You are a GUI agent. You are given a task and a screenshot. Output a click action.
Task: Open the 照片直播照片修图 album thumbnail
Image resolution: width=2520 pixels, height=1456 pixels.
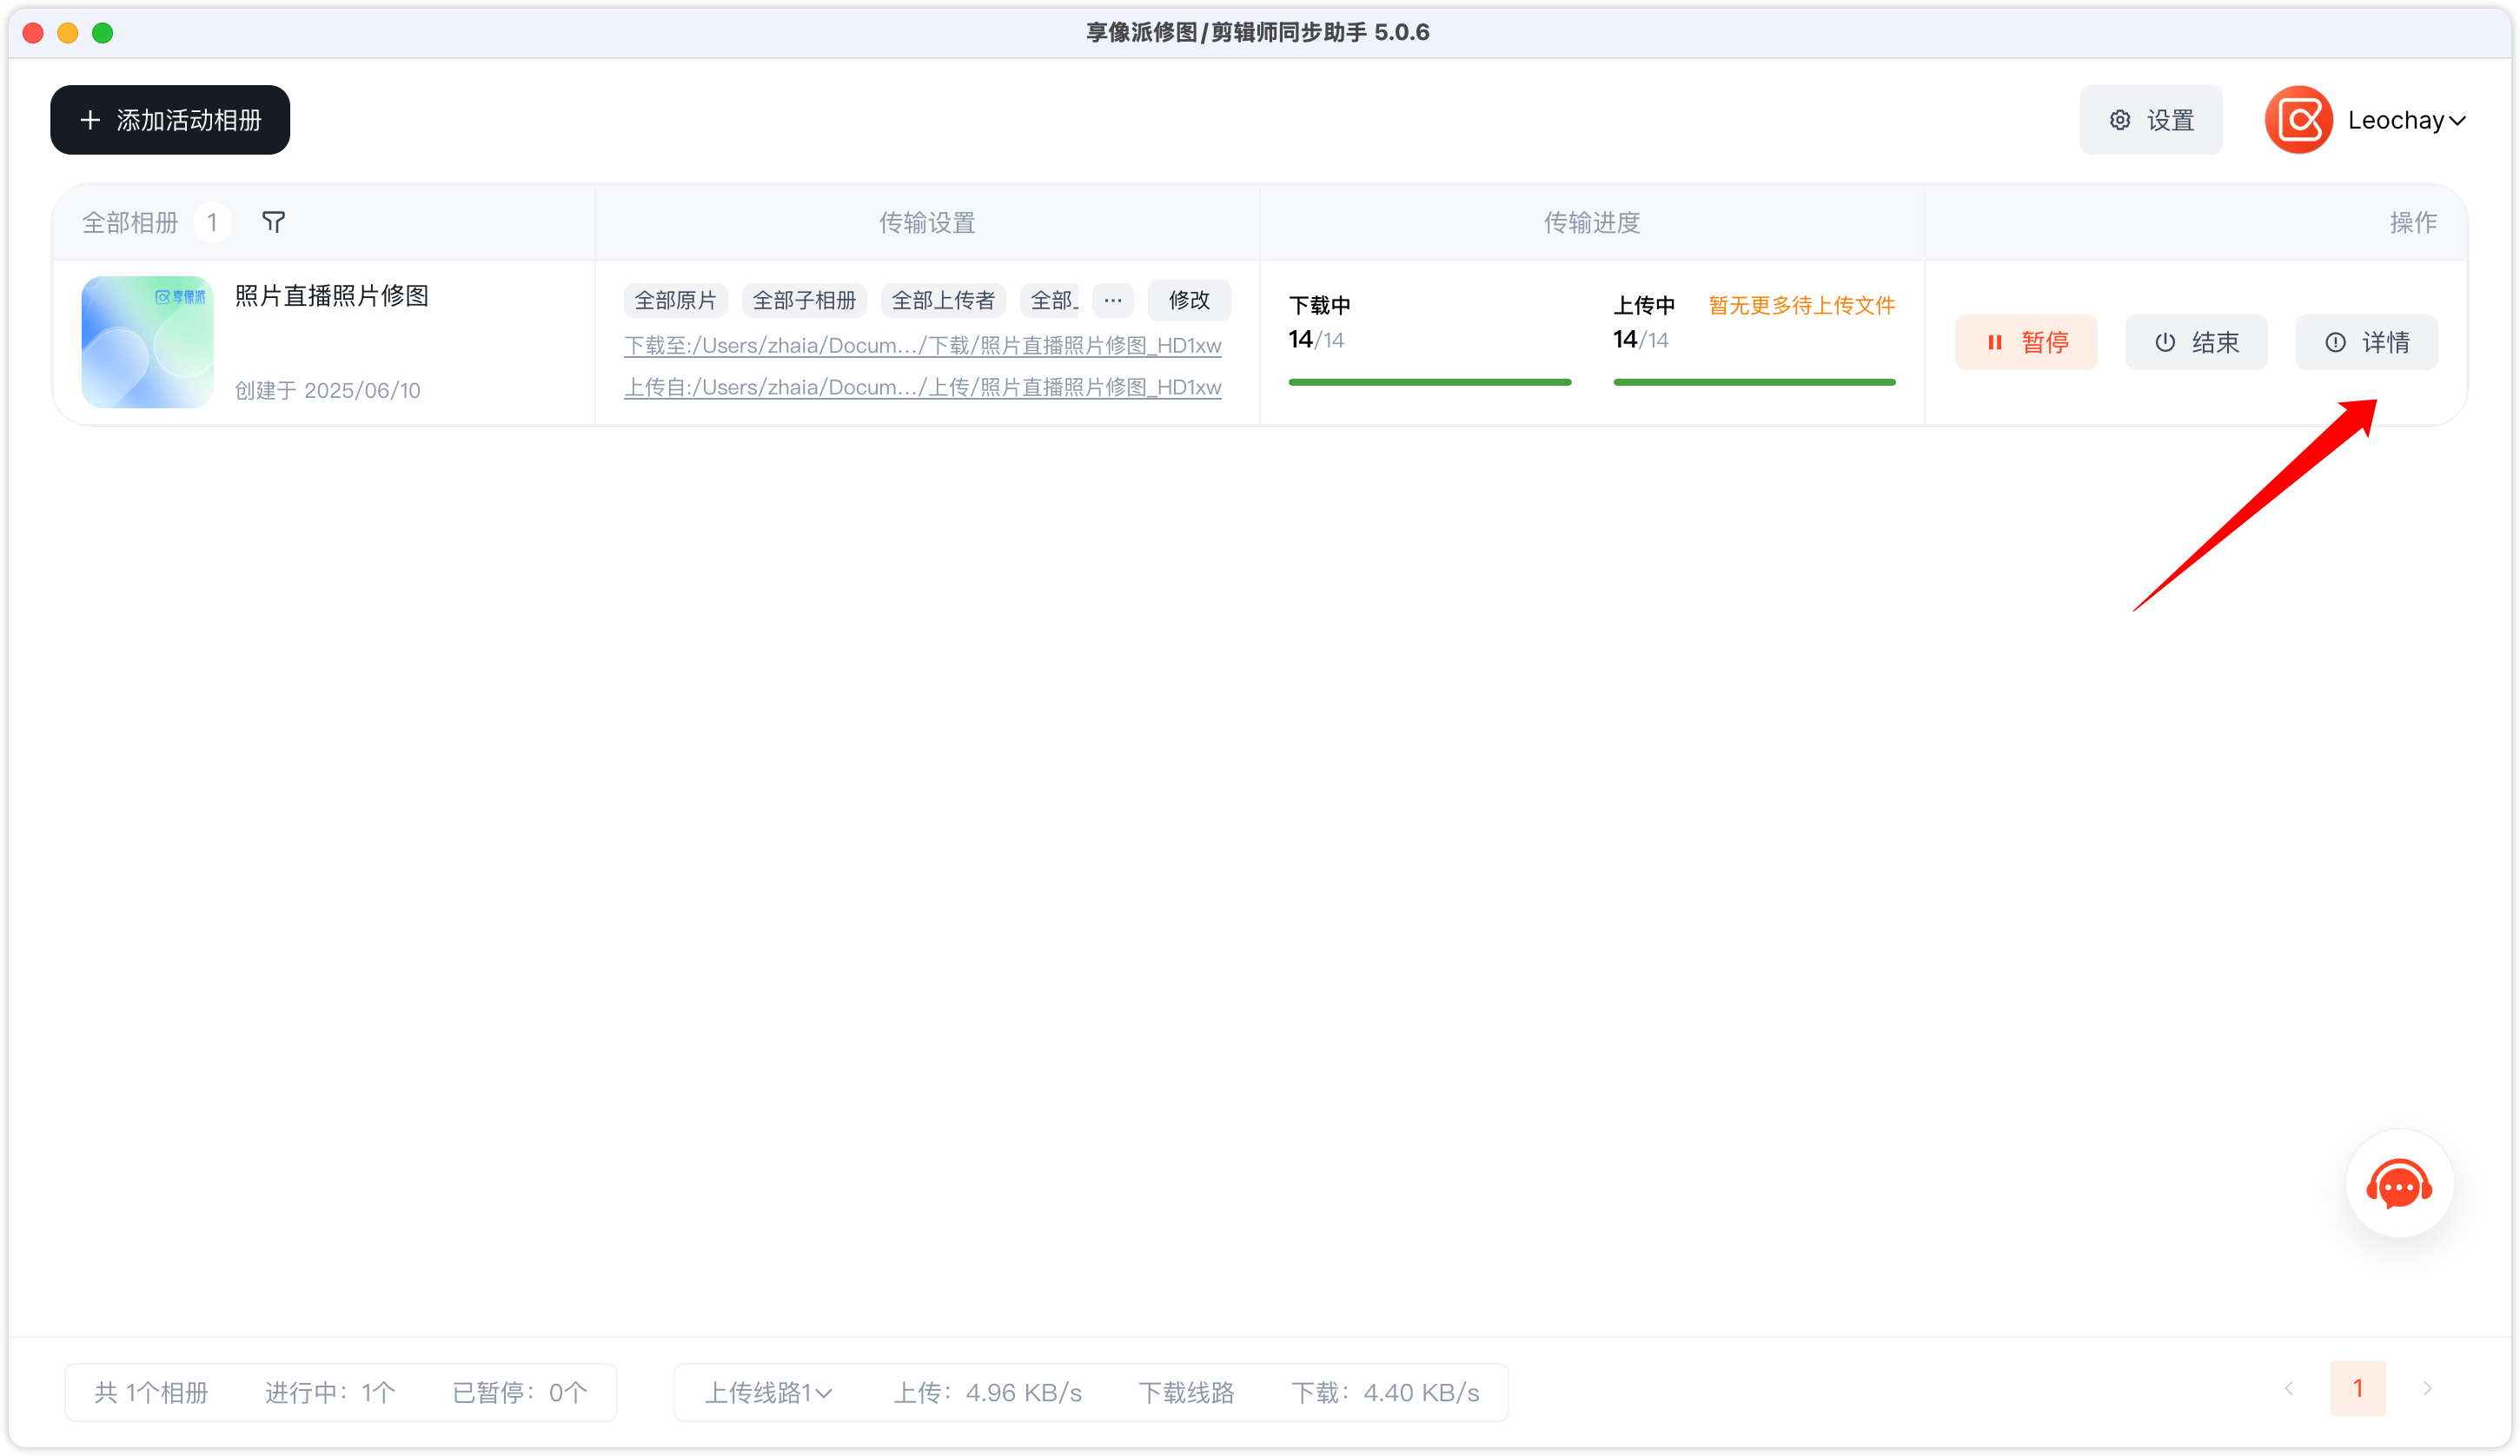pos(147,342)
